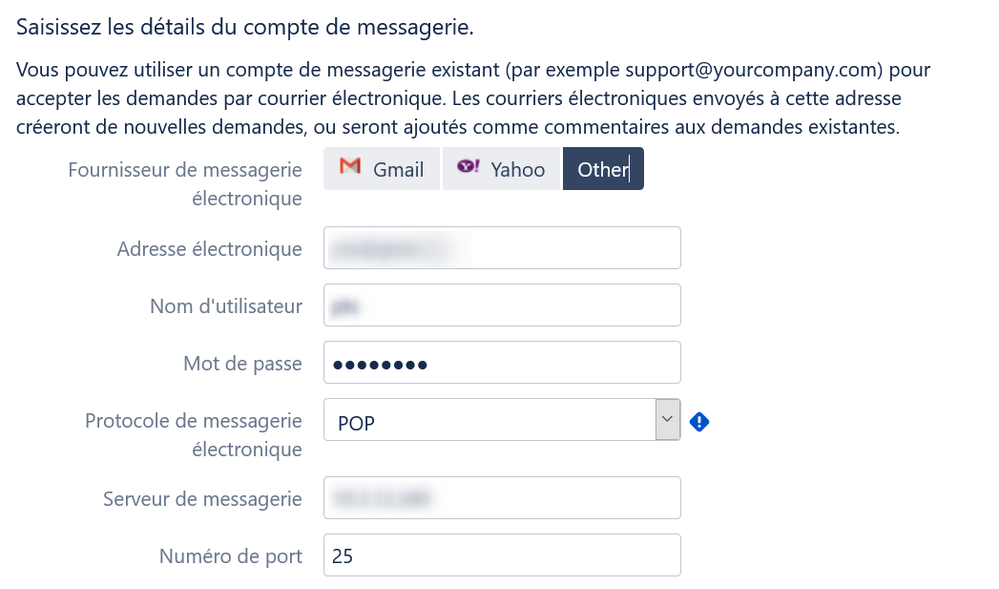Open the POP protocol combo box

[502, 419]
